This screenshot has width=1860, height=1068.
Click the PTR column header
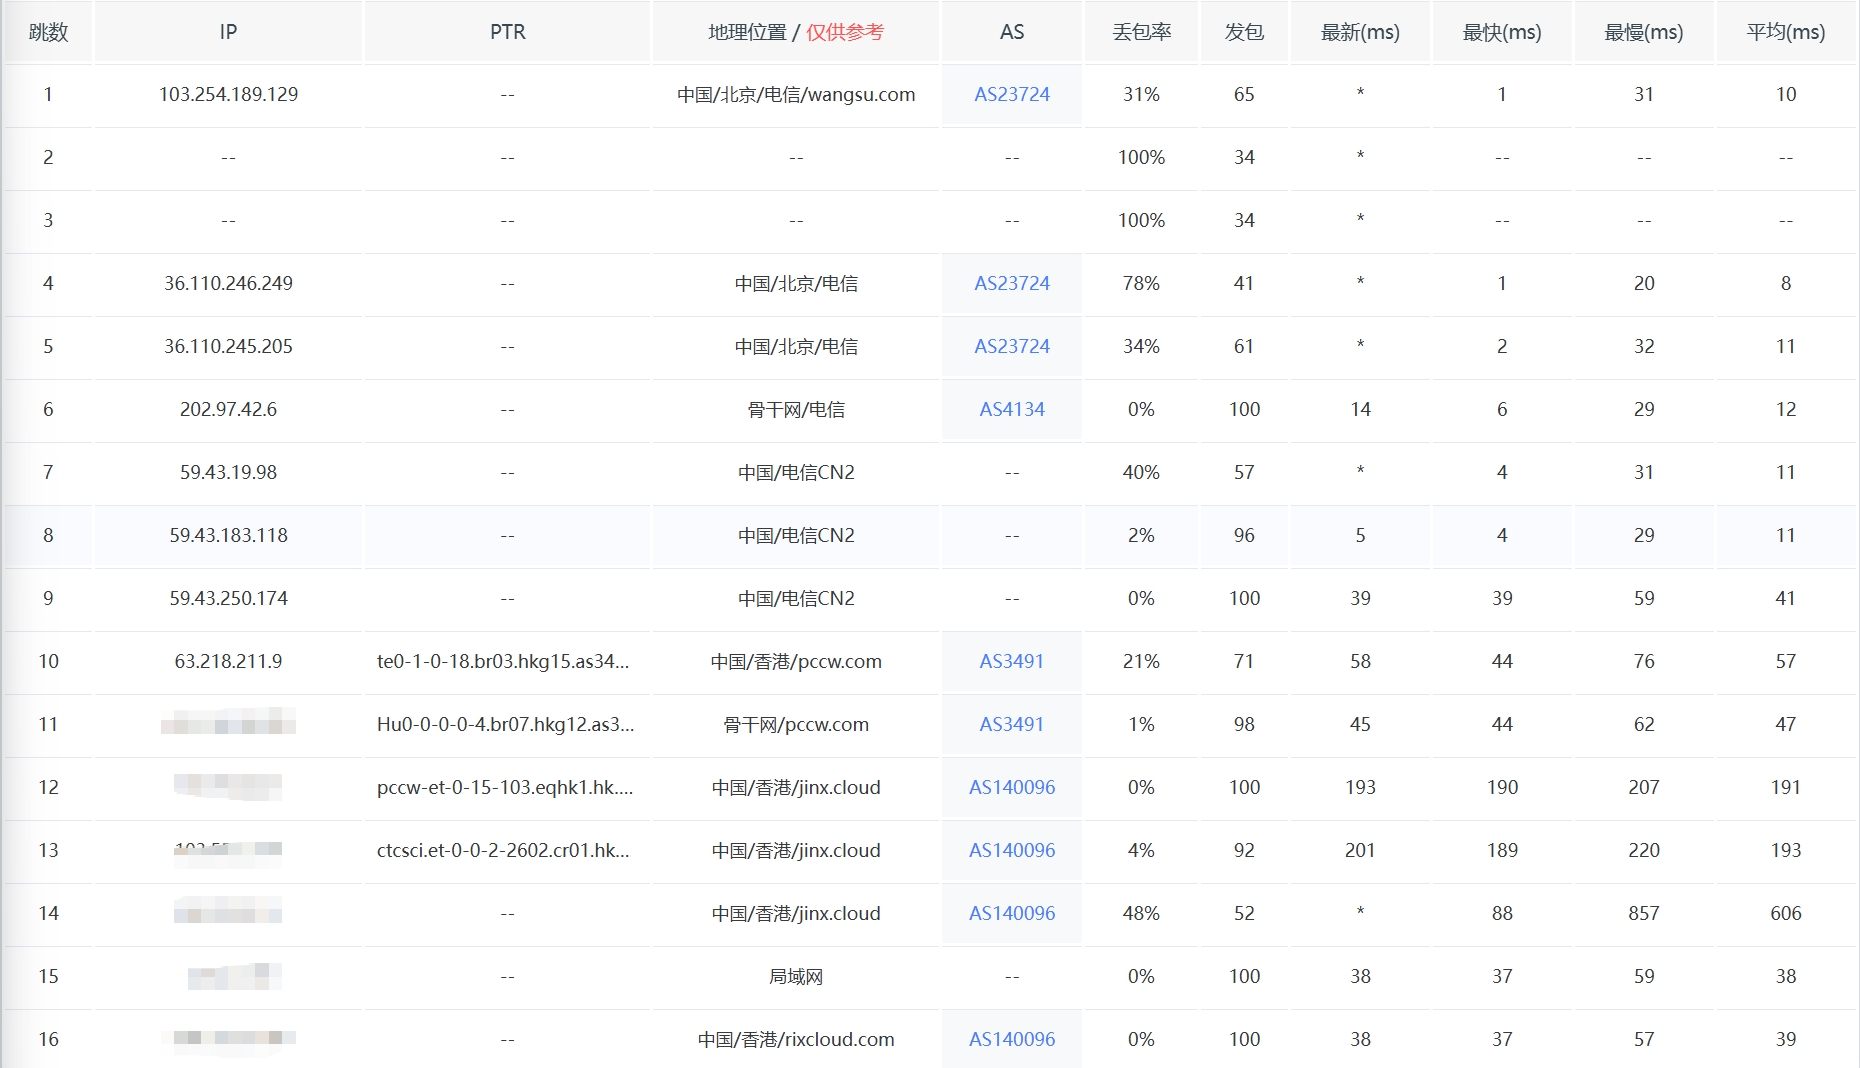tap(508, 31)
